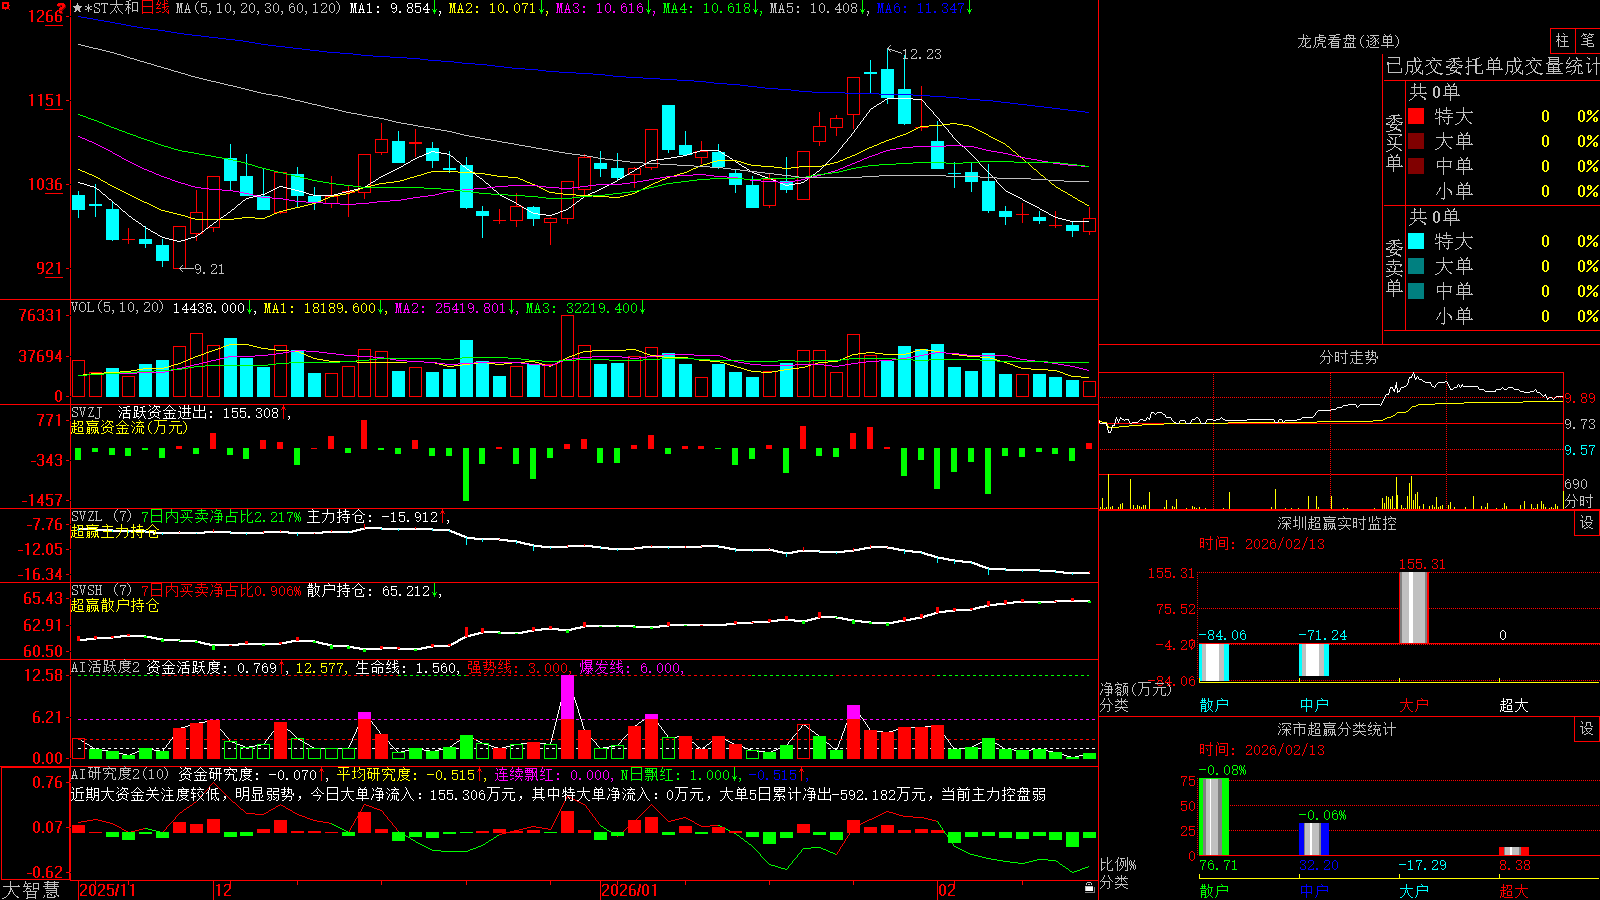Click the star icon before *ST太和
The height and width of the screenshot is (900, 1600).
(x=77, y=8)
